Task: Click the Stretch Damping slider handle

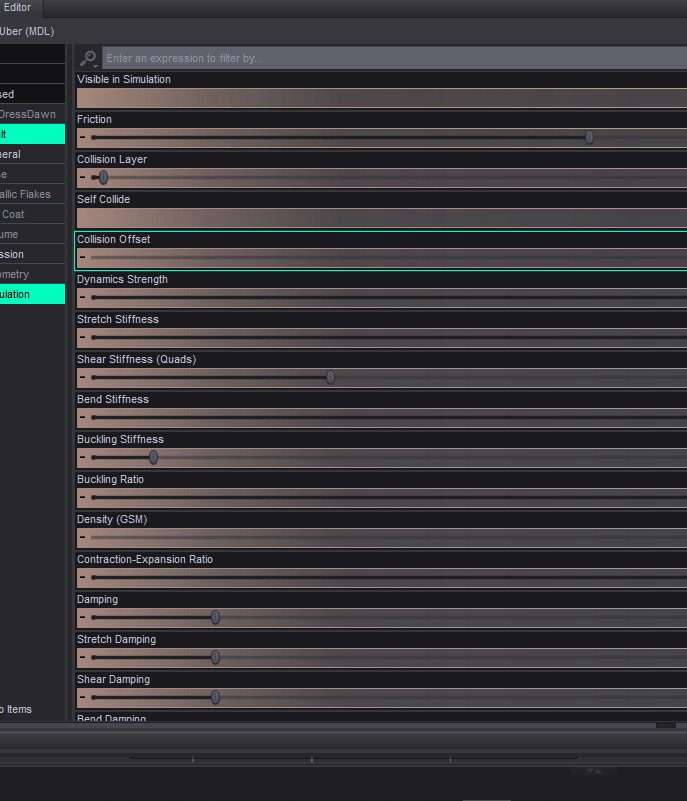Action: 216,657
